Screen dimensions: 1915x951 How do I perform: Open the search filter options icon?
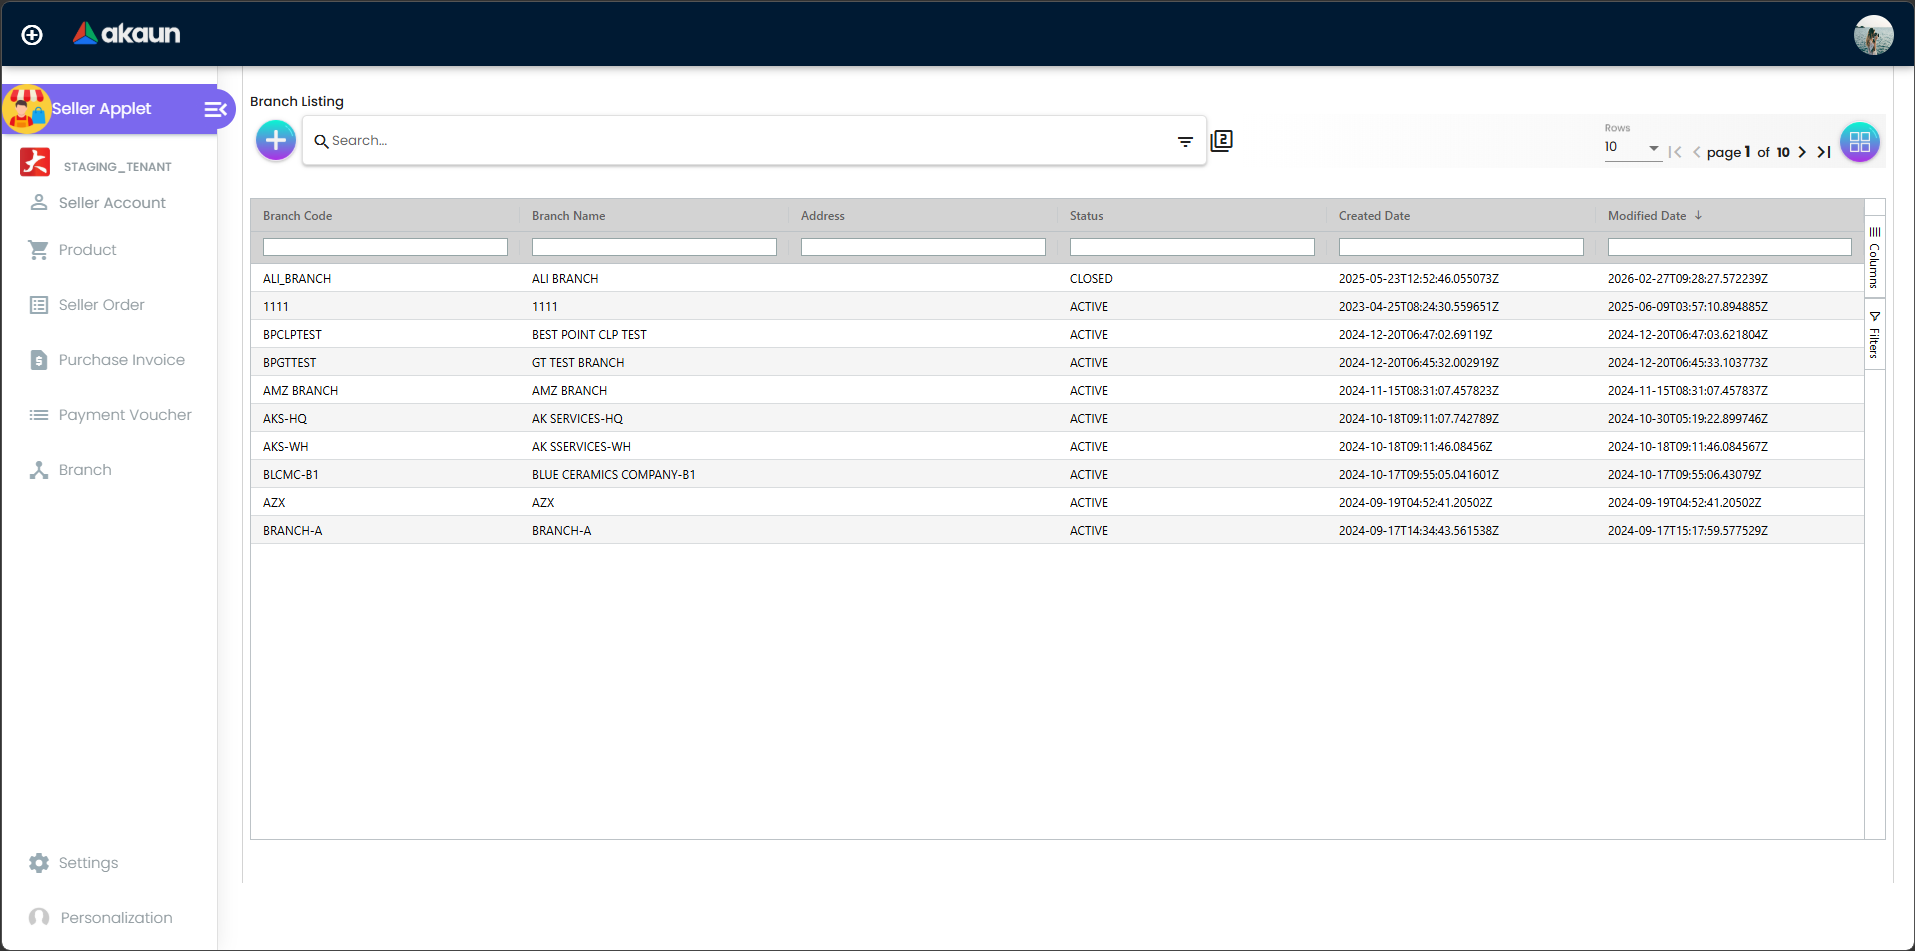1185,141
